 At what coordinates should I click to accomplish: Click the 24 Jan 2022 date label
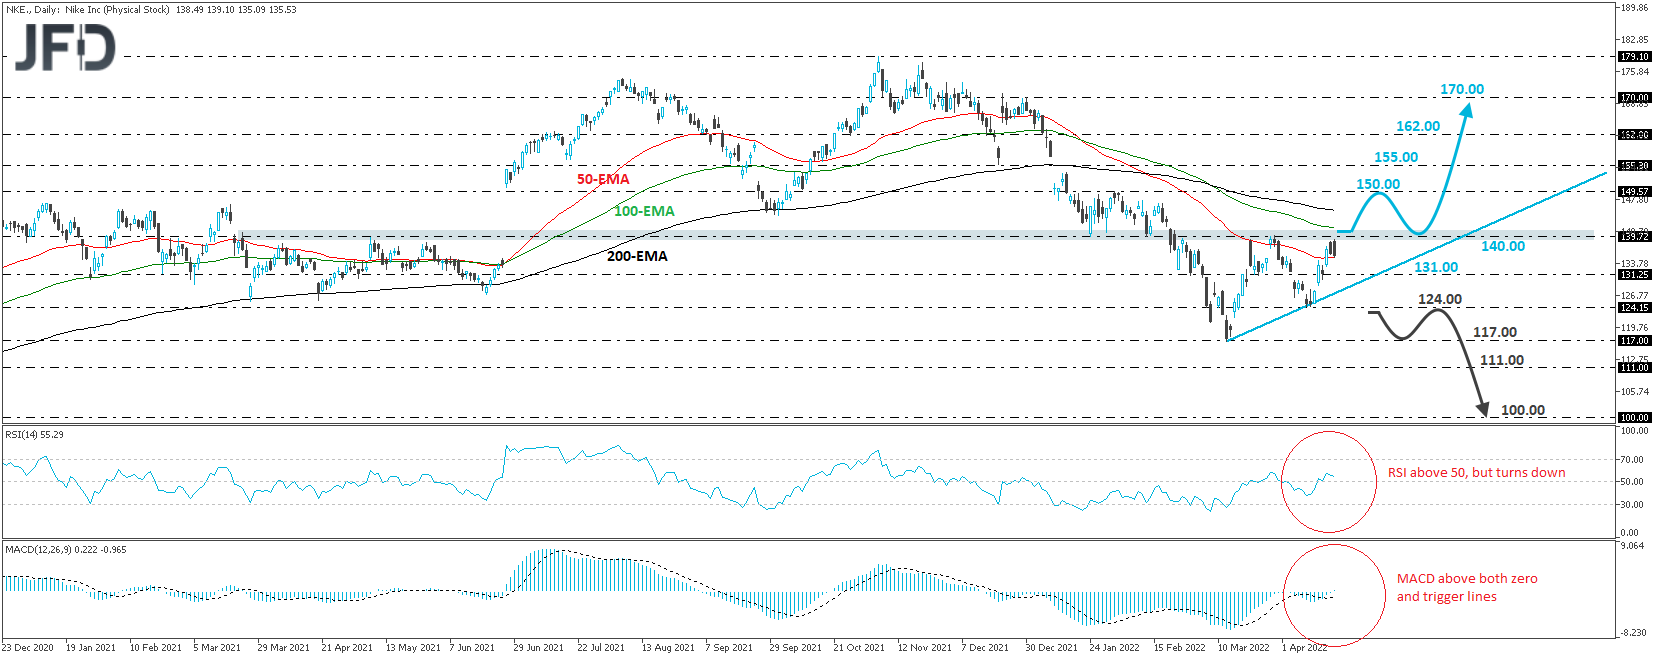click(1115, 648)
